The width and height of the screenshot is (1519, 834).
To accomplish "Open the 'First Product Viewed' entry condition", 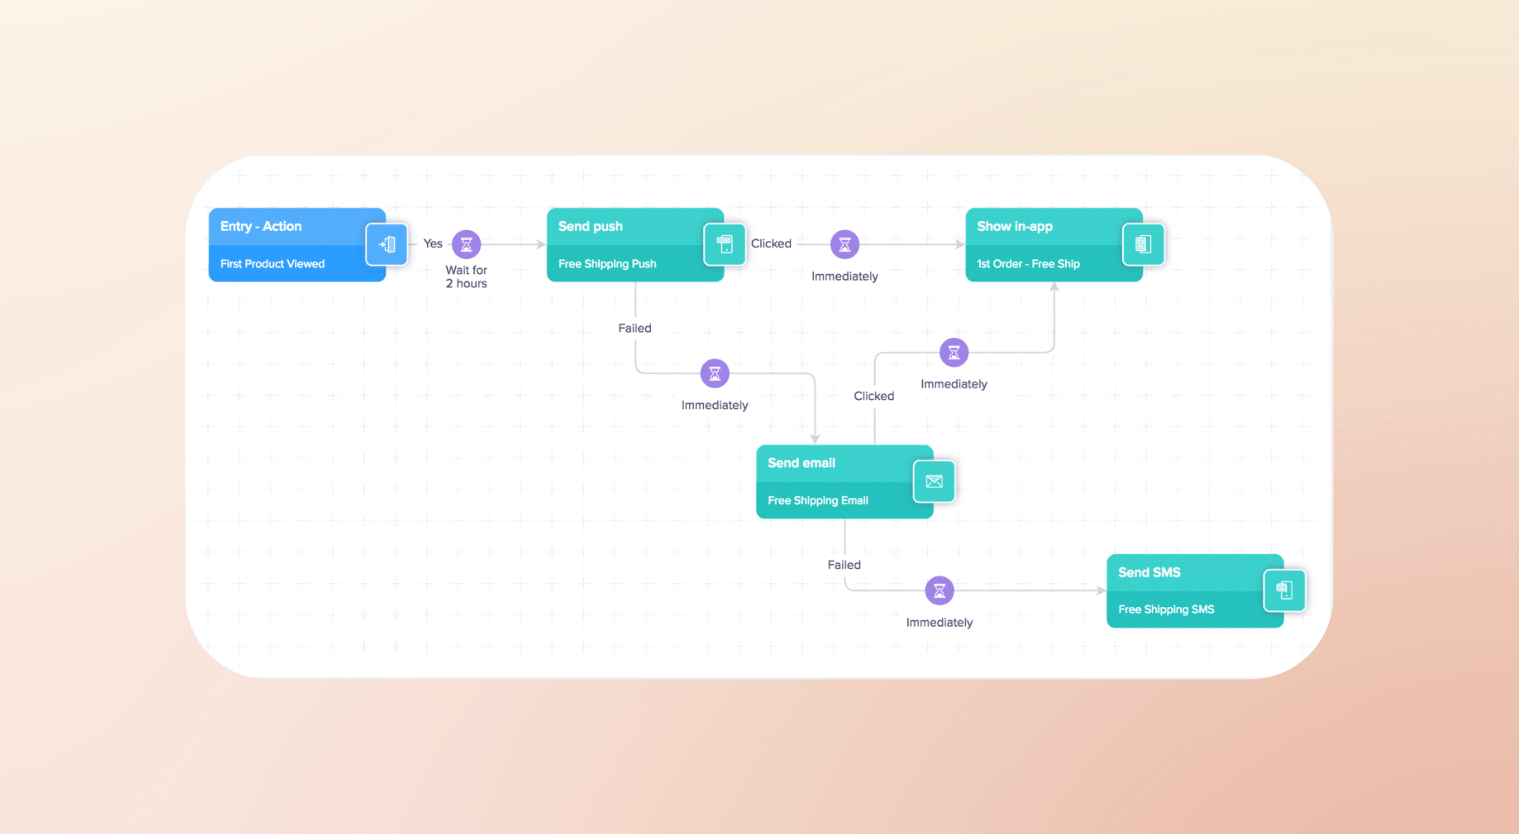I will click(272, 264).
